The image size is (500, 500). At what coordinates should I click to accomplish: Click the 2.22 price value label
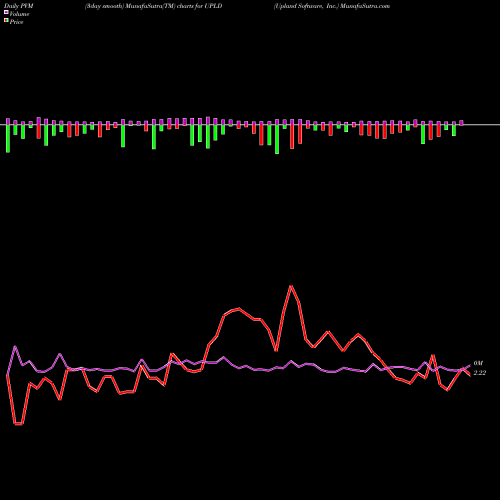tap(480, 373)
